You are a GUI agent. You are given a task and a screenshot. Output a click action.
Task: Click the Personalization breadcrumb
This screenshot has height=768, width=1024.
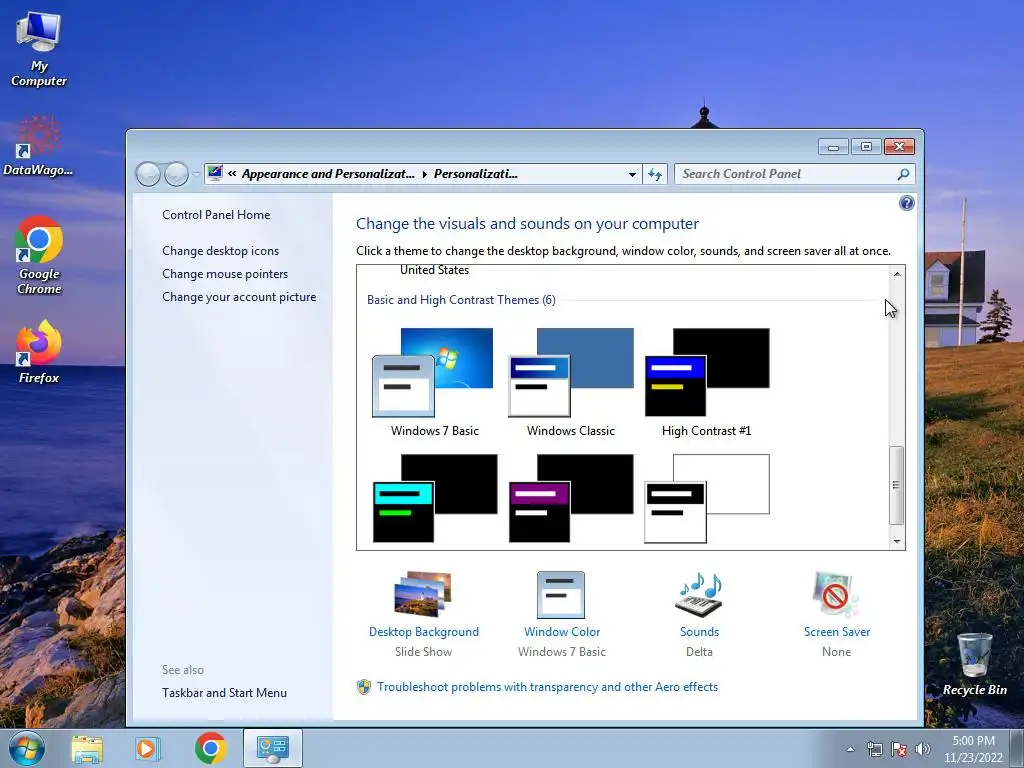tap(475, 174)
